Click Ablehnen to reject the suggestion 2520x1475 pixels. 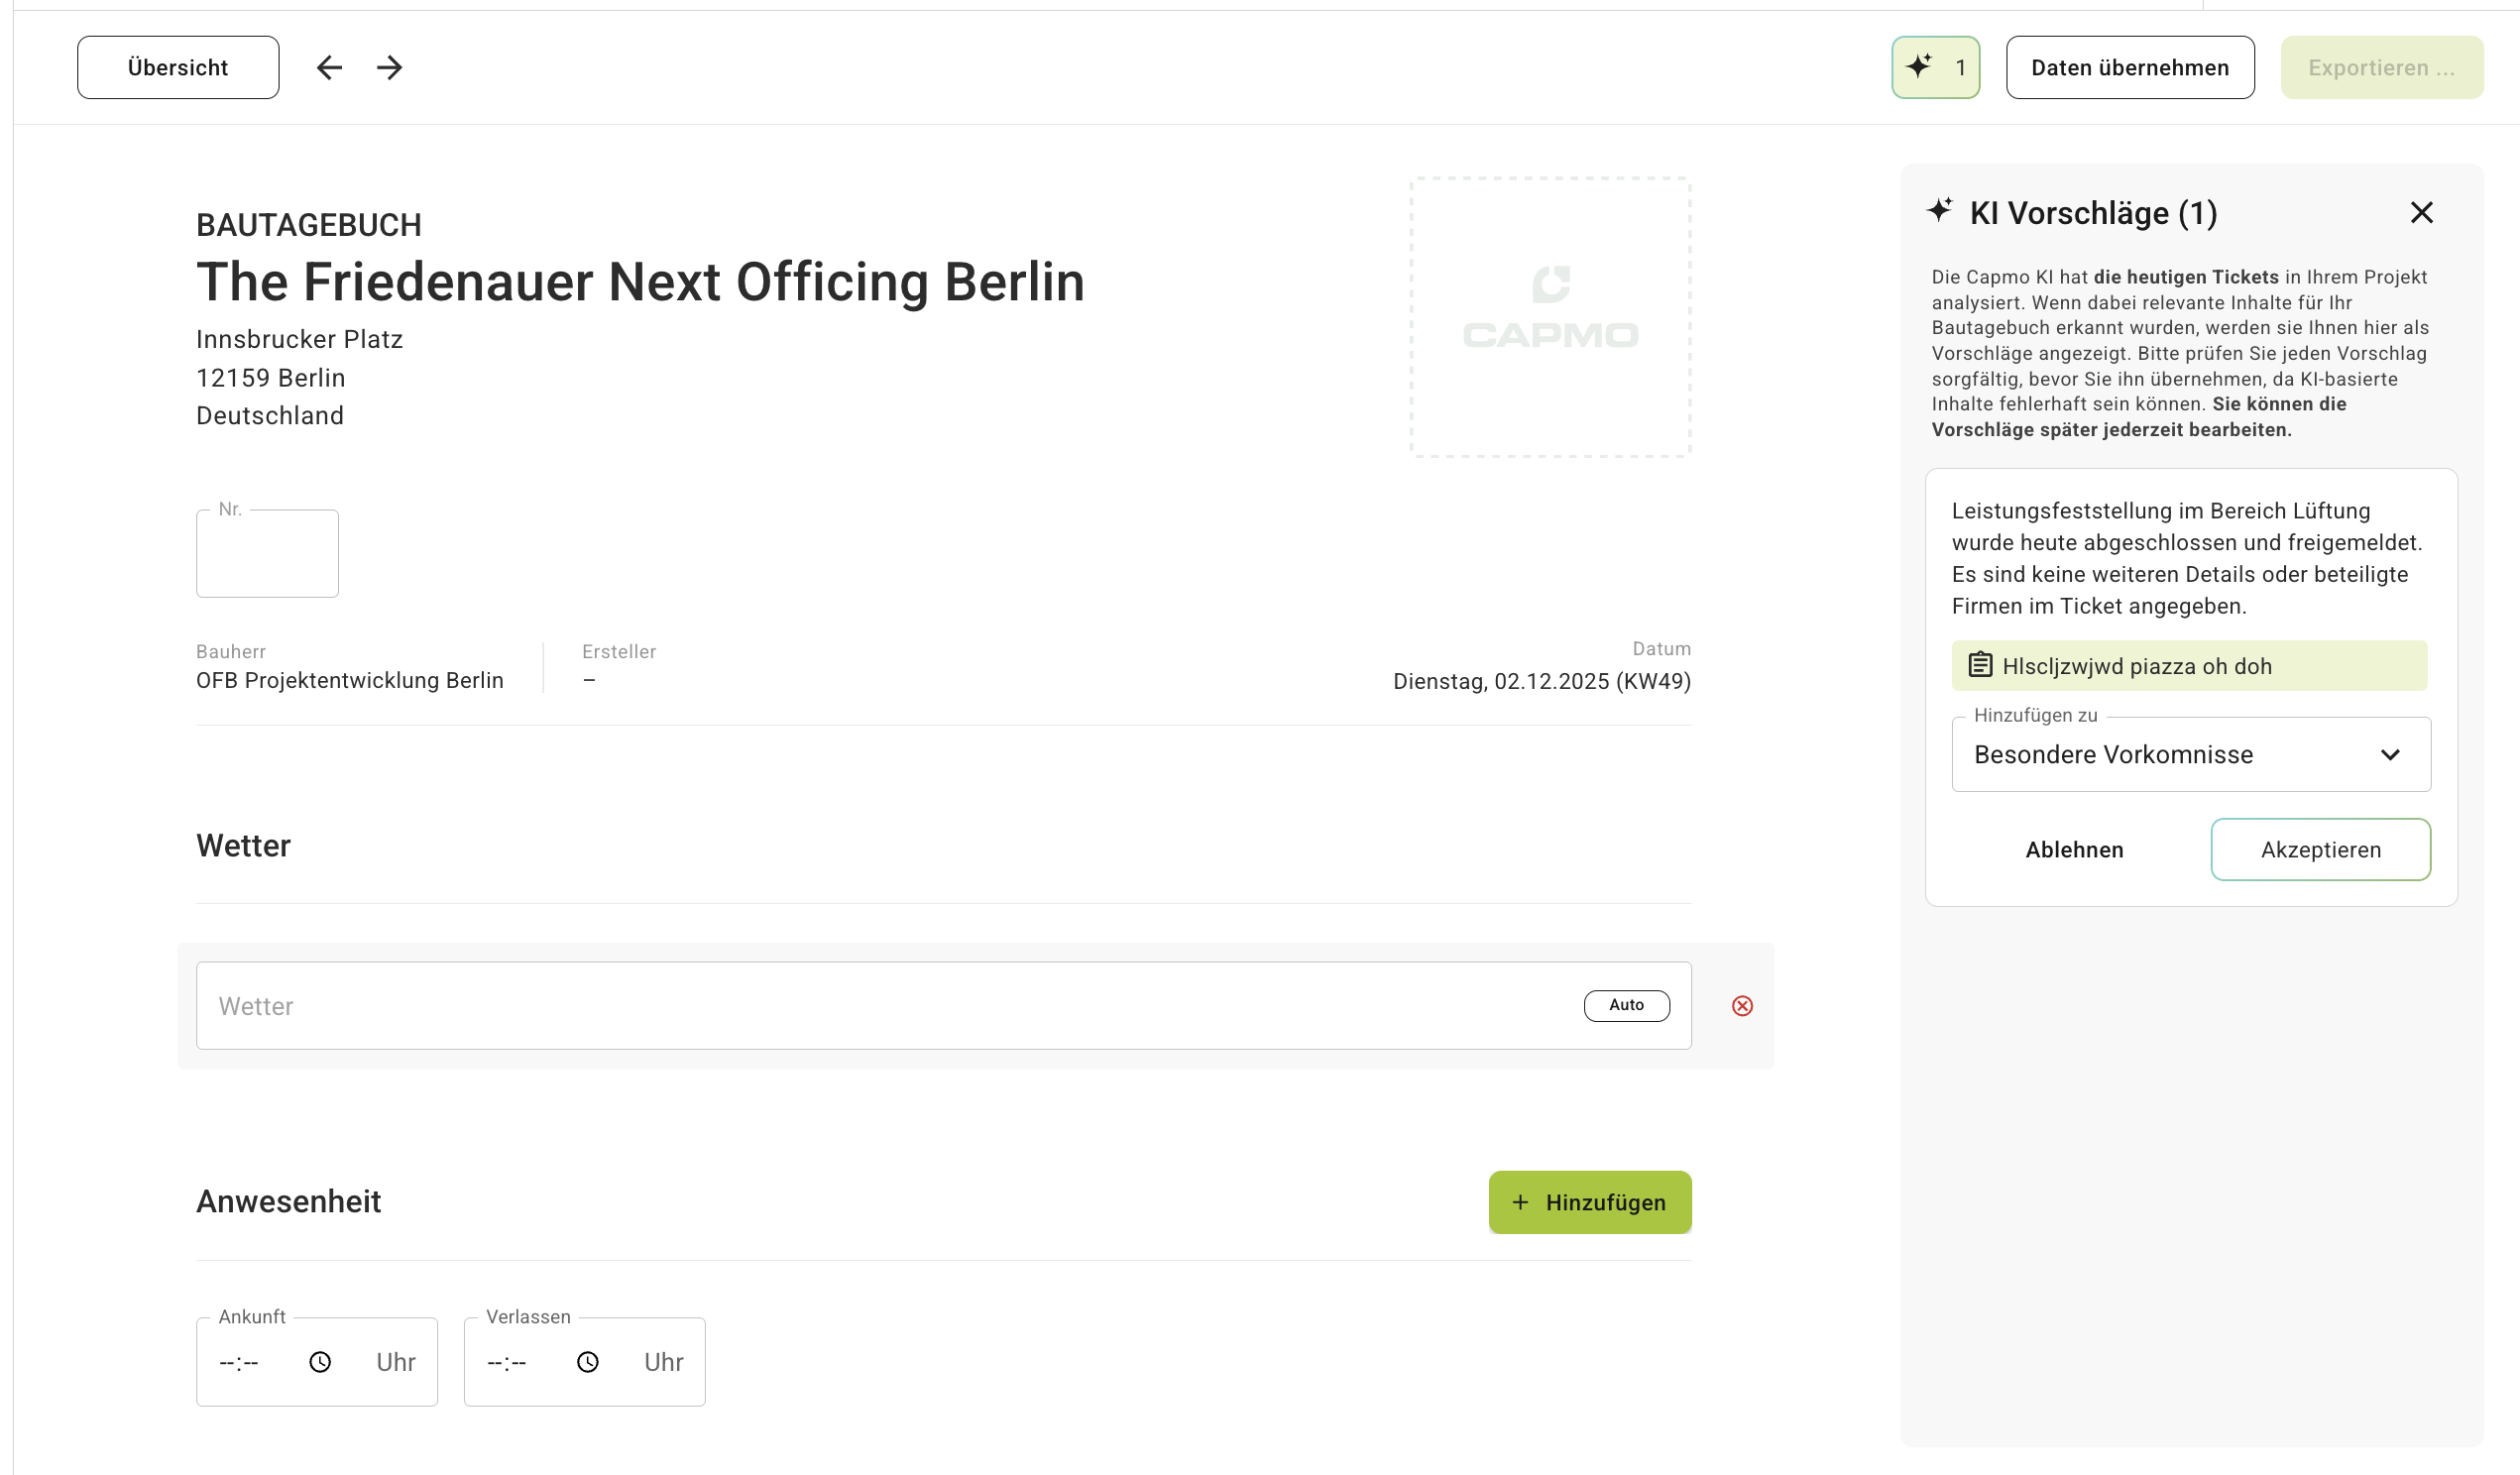(2073, 849)
